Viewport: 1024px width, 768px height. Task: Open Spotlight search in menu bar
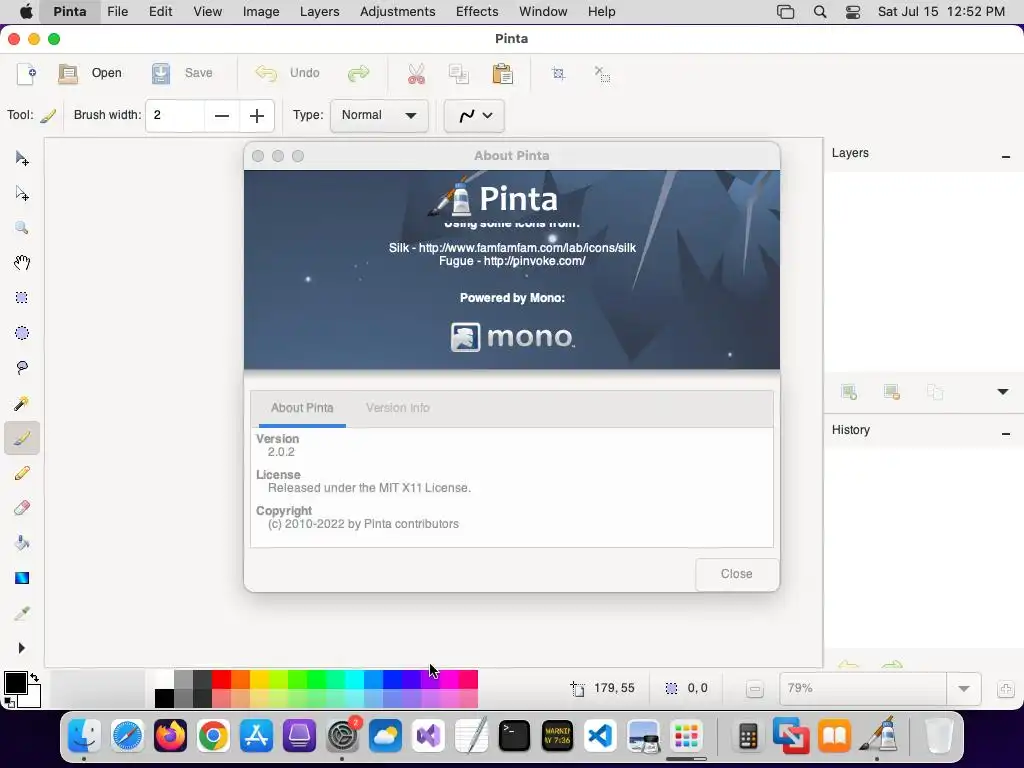pos(820,12)
